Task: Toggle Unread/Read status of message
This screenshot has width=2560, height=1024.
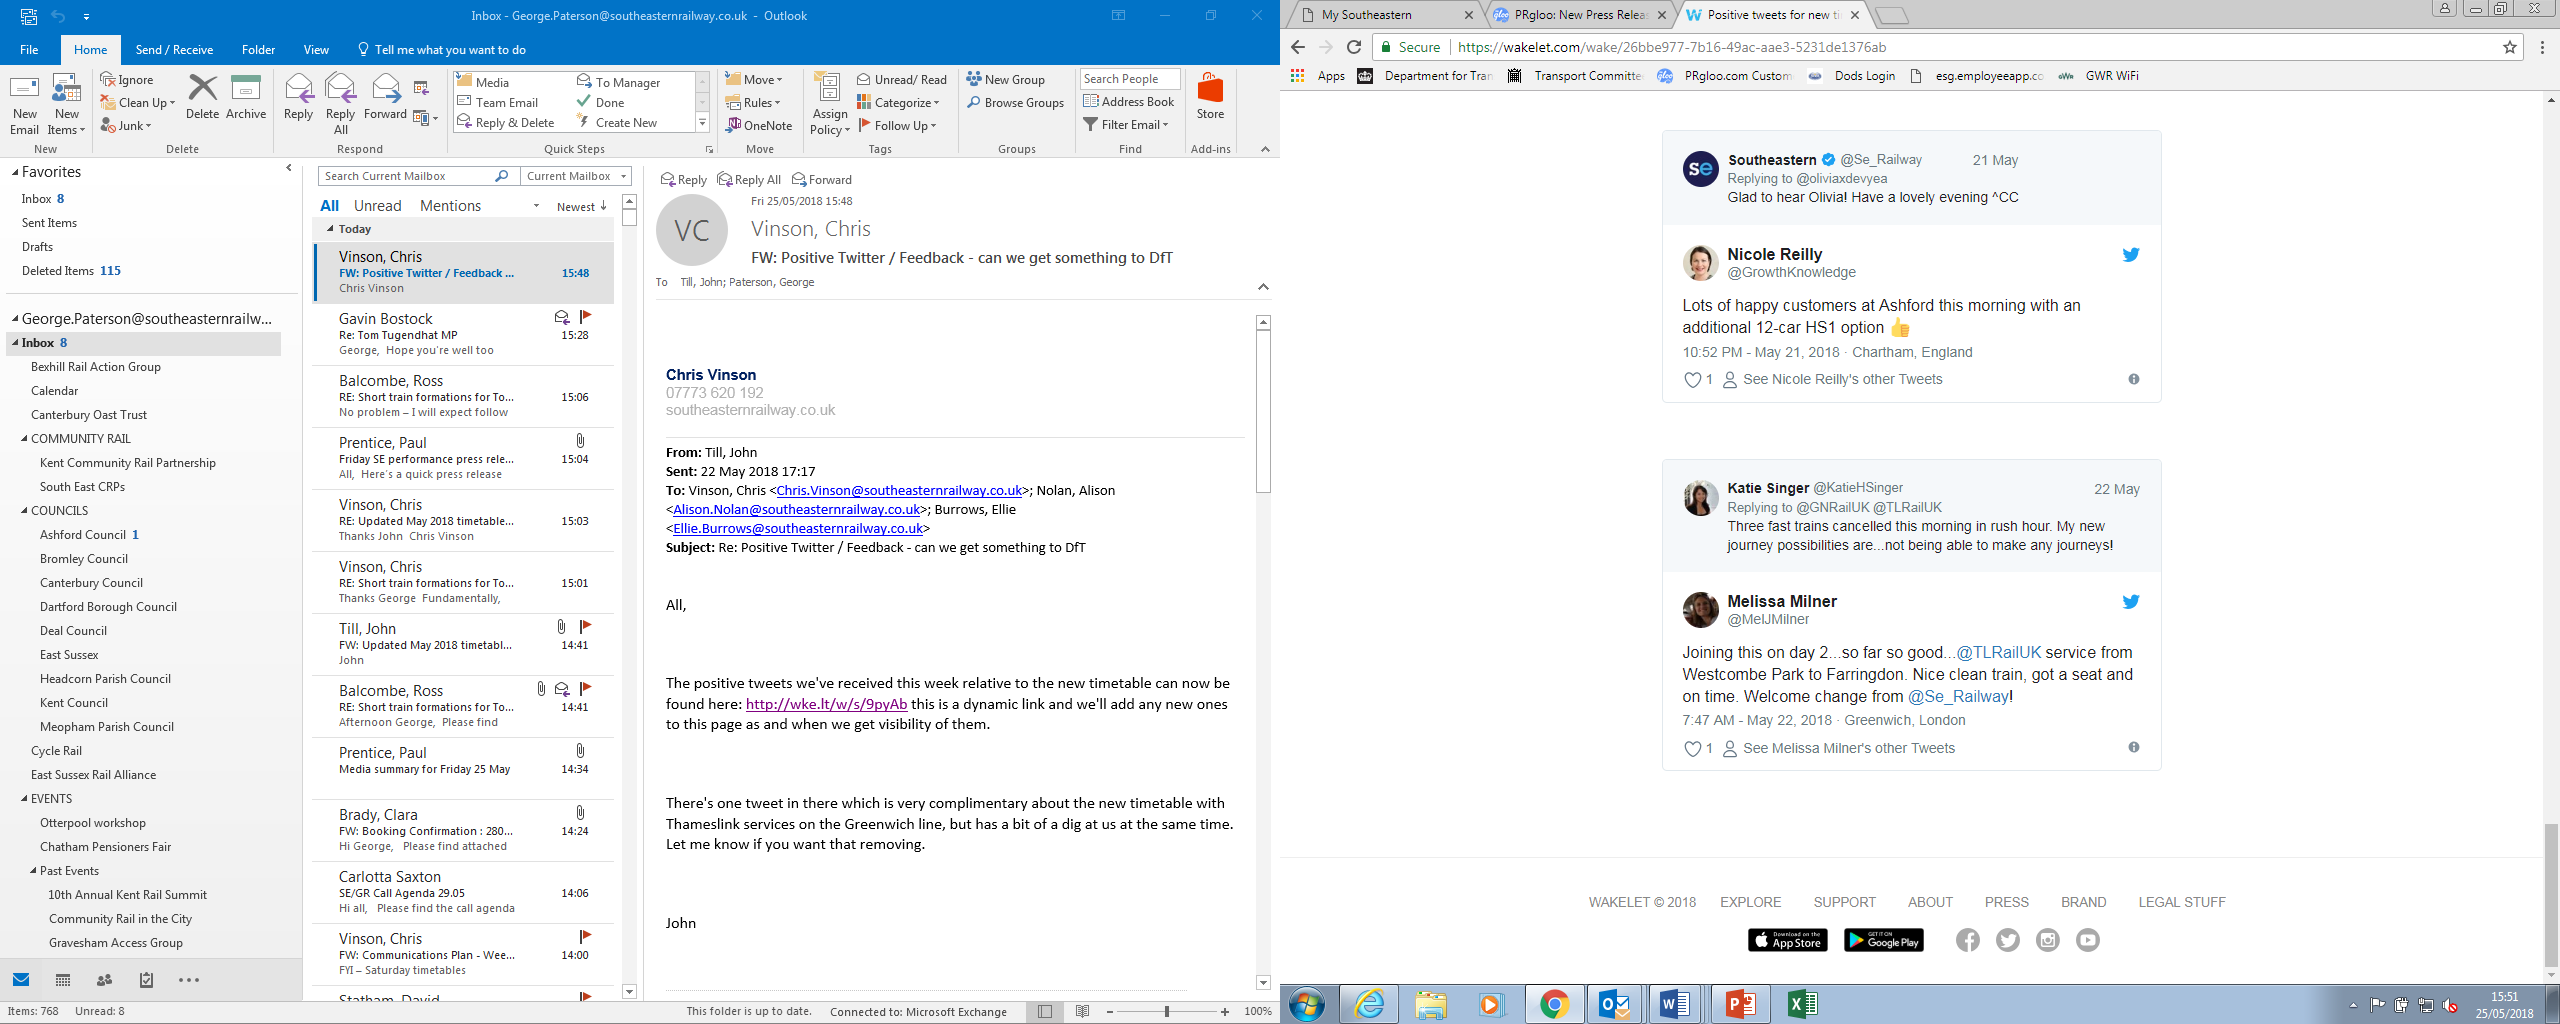Action: pos(901,80)
